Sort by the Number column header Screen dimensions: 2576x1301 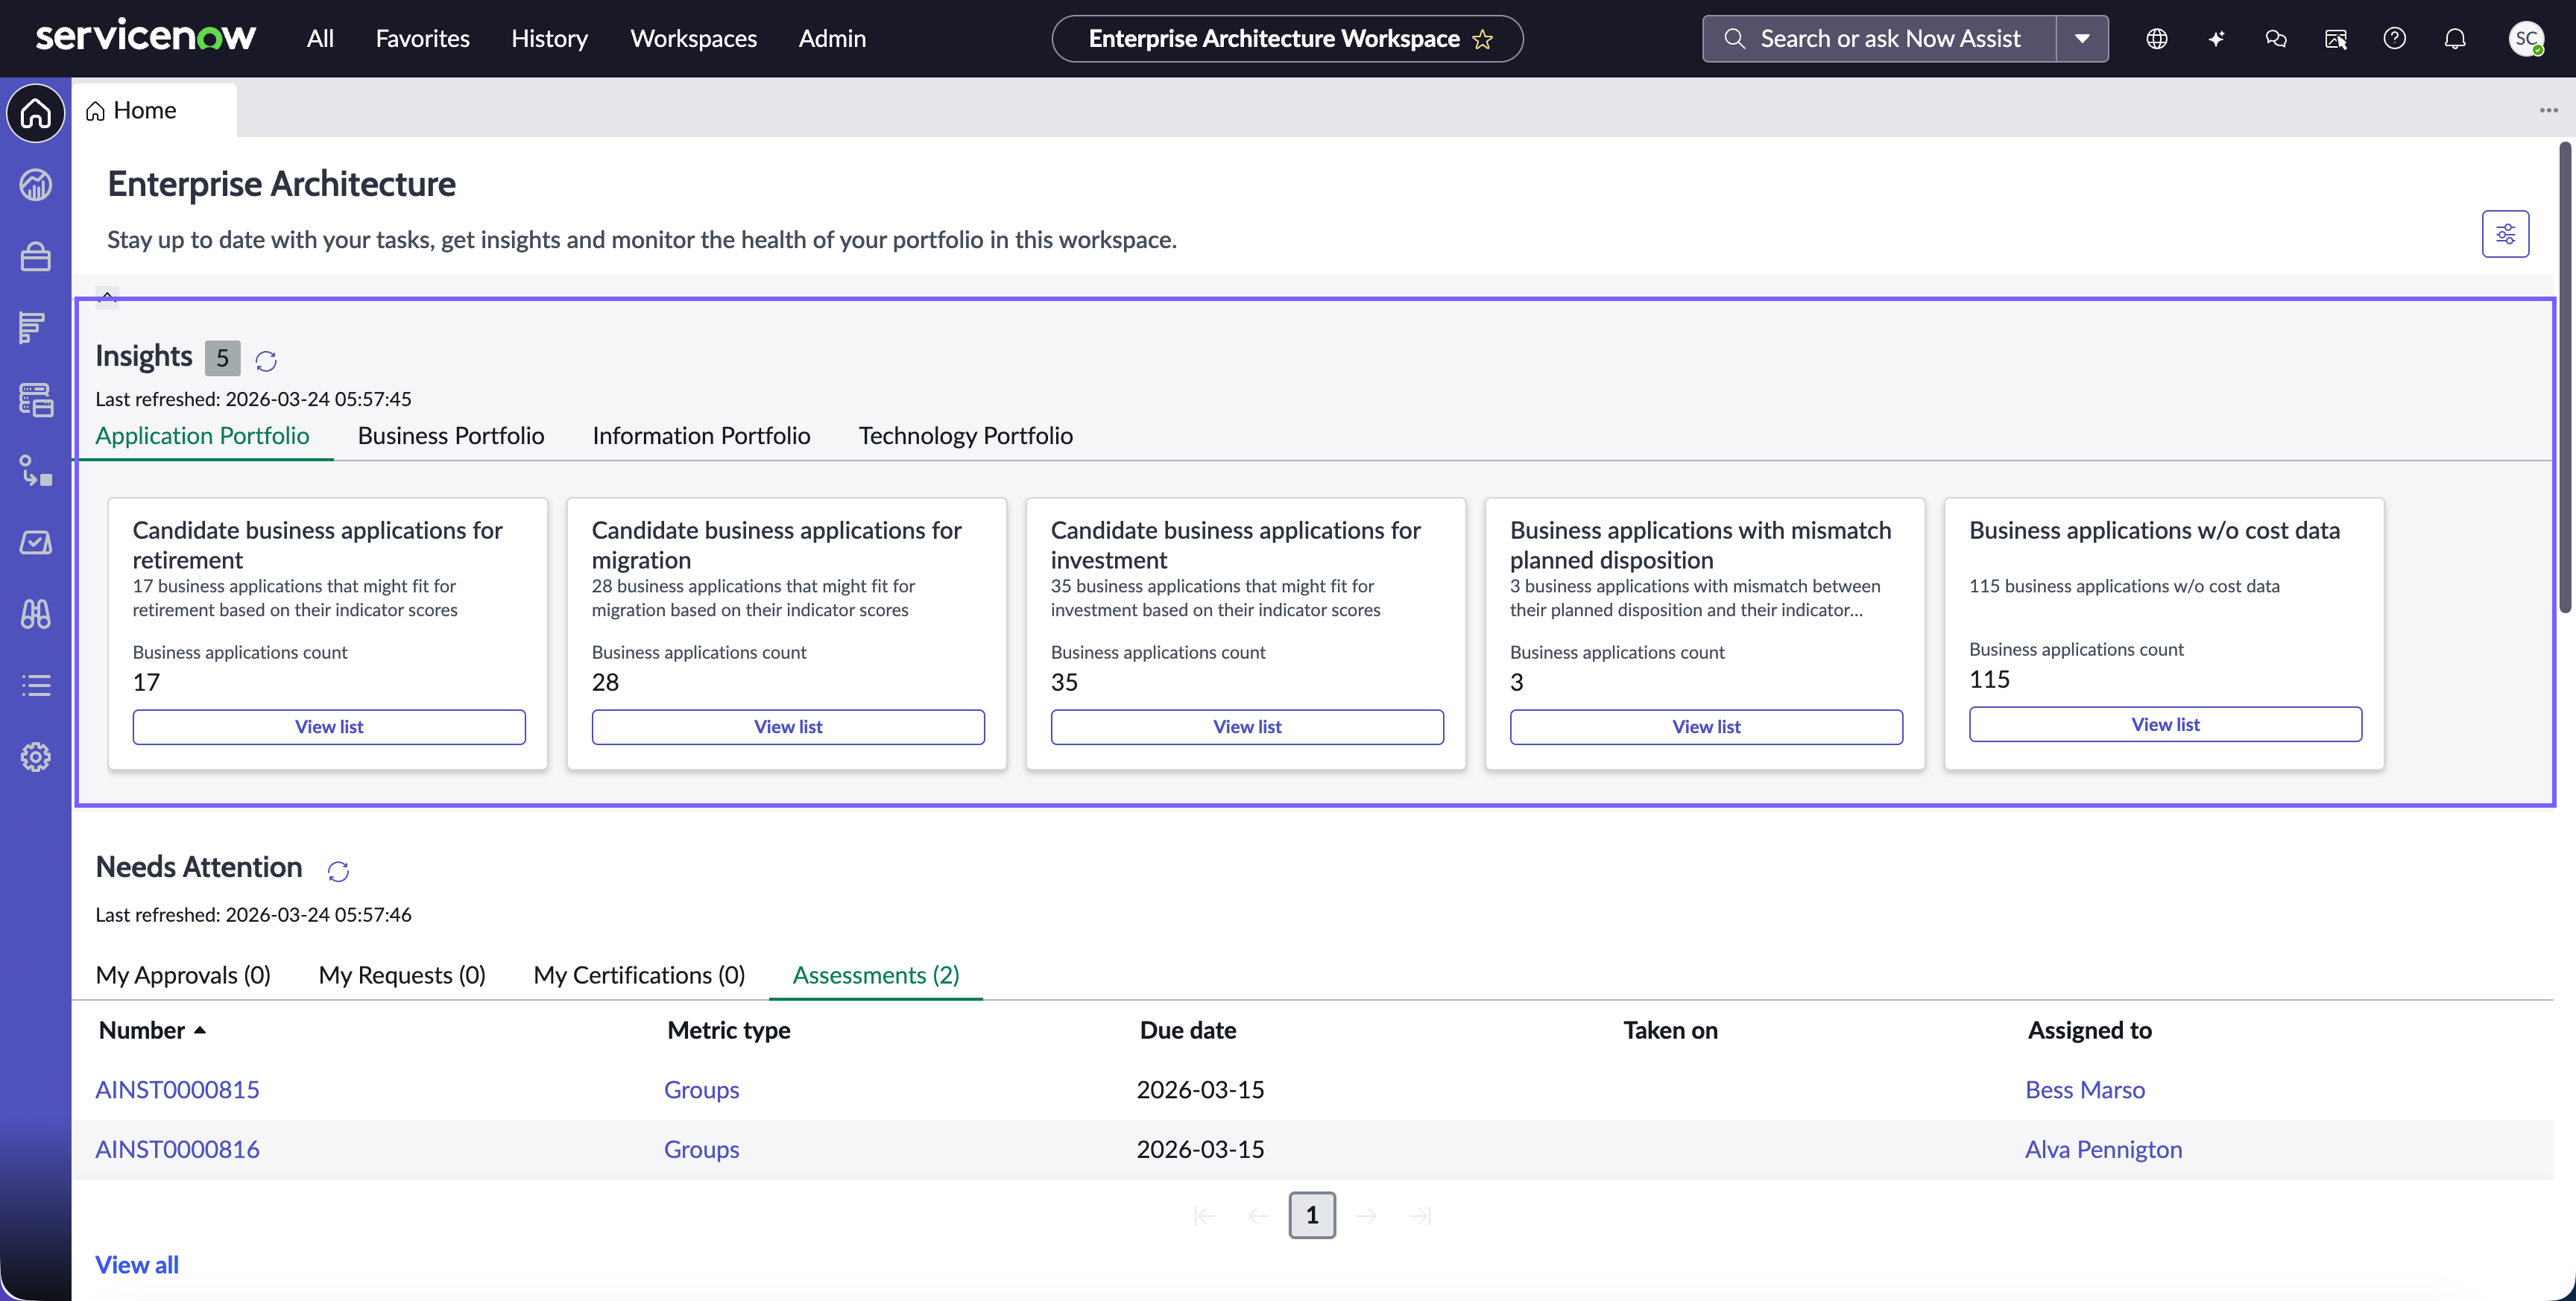(152, 1030)
